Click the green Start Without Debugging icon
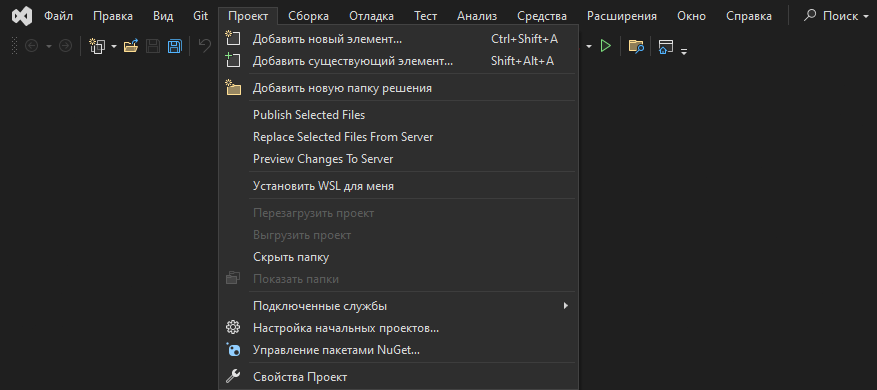 (605, 46)
